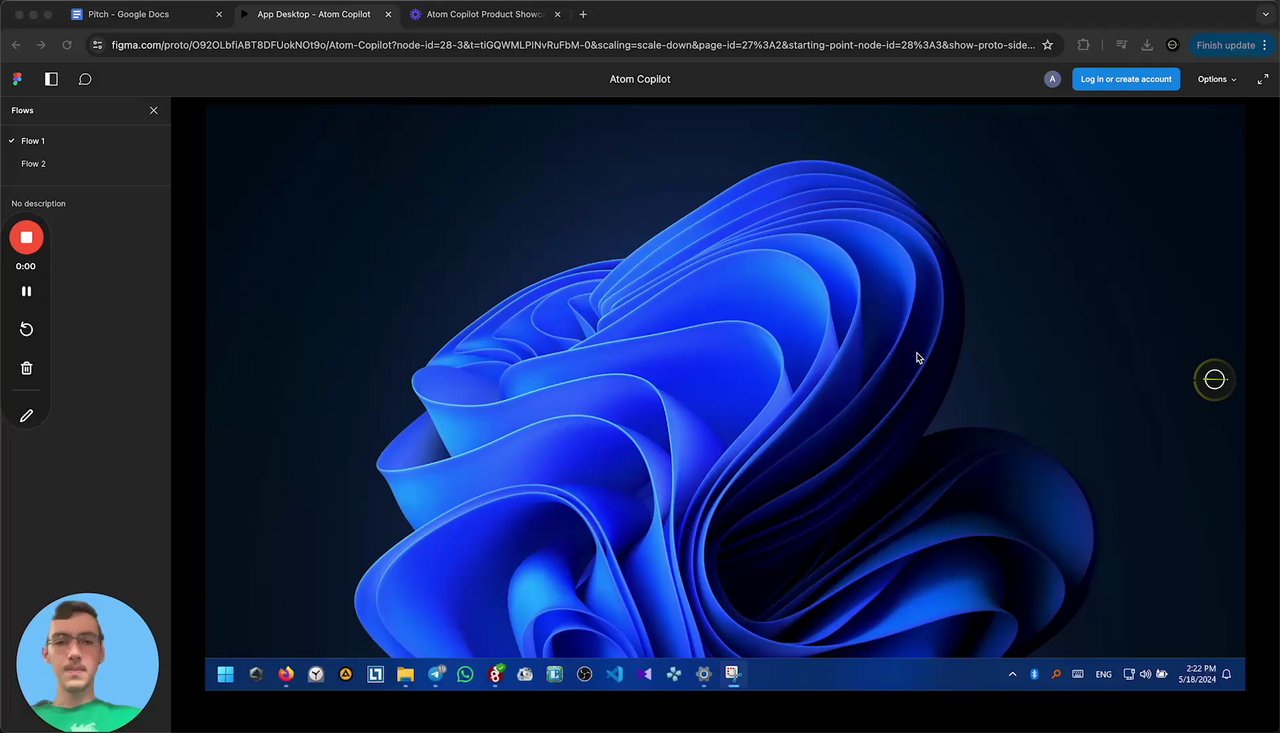Open the taskbar clock showing 2:22 PM

[x=1196, y=674]
